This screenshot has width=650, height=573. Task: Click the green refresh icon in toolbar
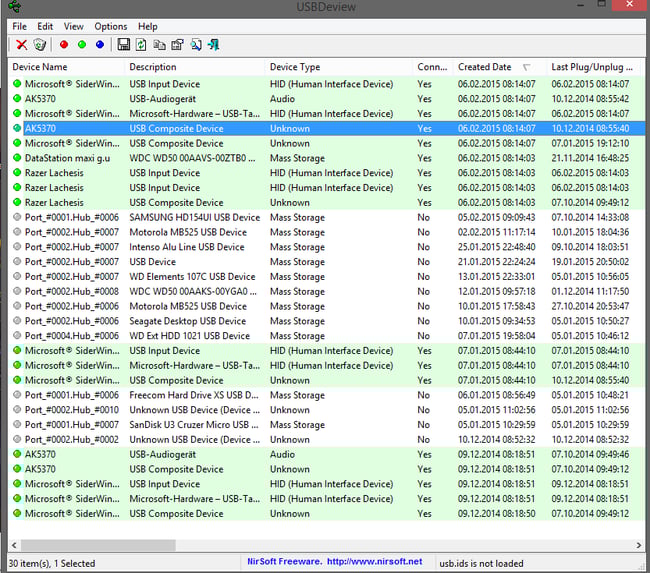point(142,45)
